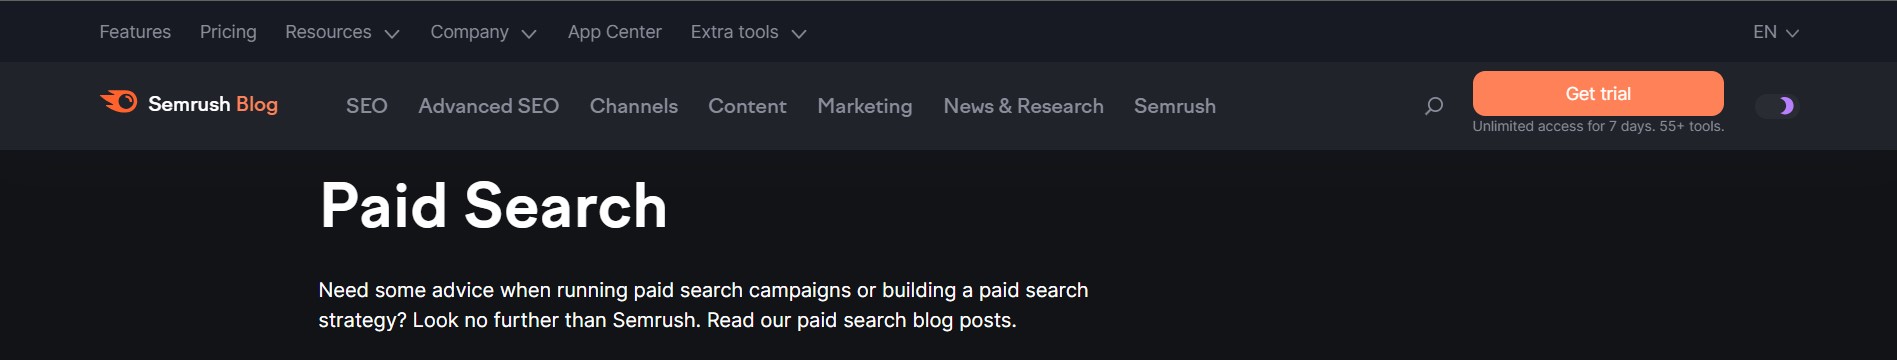Click the Semrush flame logo icon
1897x360 pixels.
tap(119, 101)
